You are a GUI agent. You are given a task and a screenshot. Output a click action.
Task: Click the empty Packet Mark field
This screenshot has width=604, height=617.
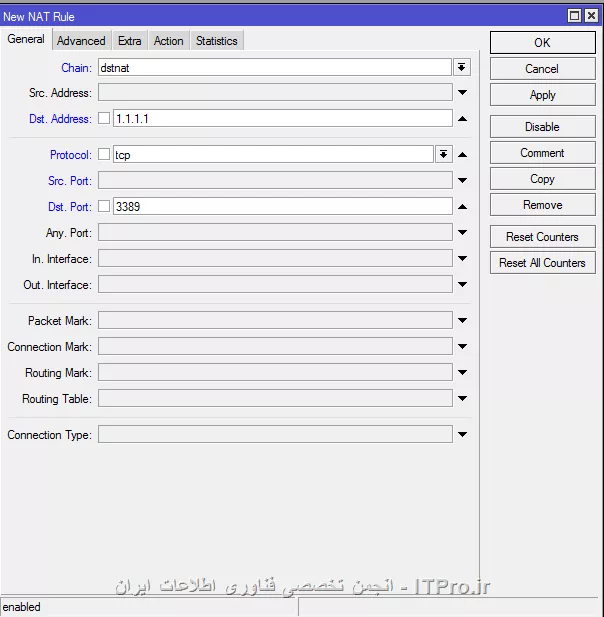tap(275, 320)
